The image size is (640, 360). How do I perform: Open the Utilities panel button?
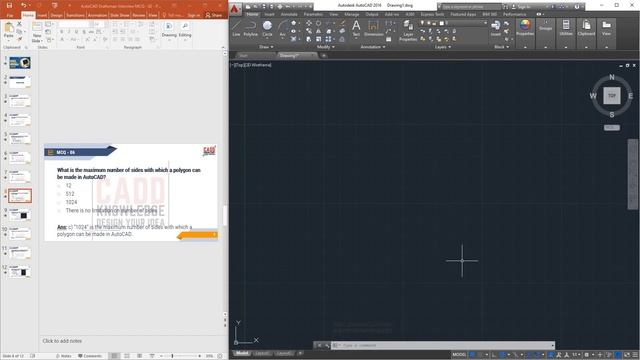[x=566, y=28]
